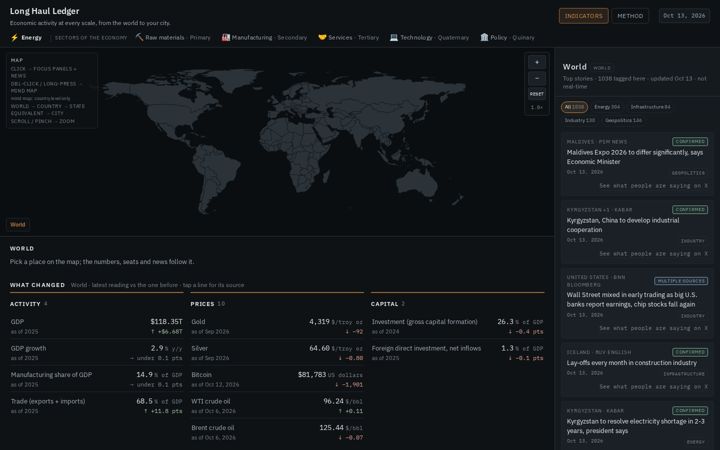Click MULTIPLE SOURCES badge on Wall Street story
Screen dimensions: 720x450
pyautogui.click(x=681, y=281)
